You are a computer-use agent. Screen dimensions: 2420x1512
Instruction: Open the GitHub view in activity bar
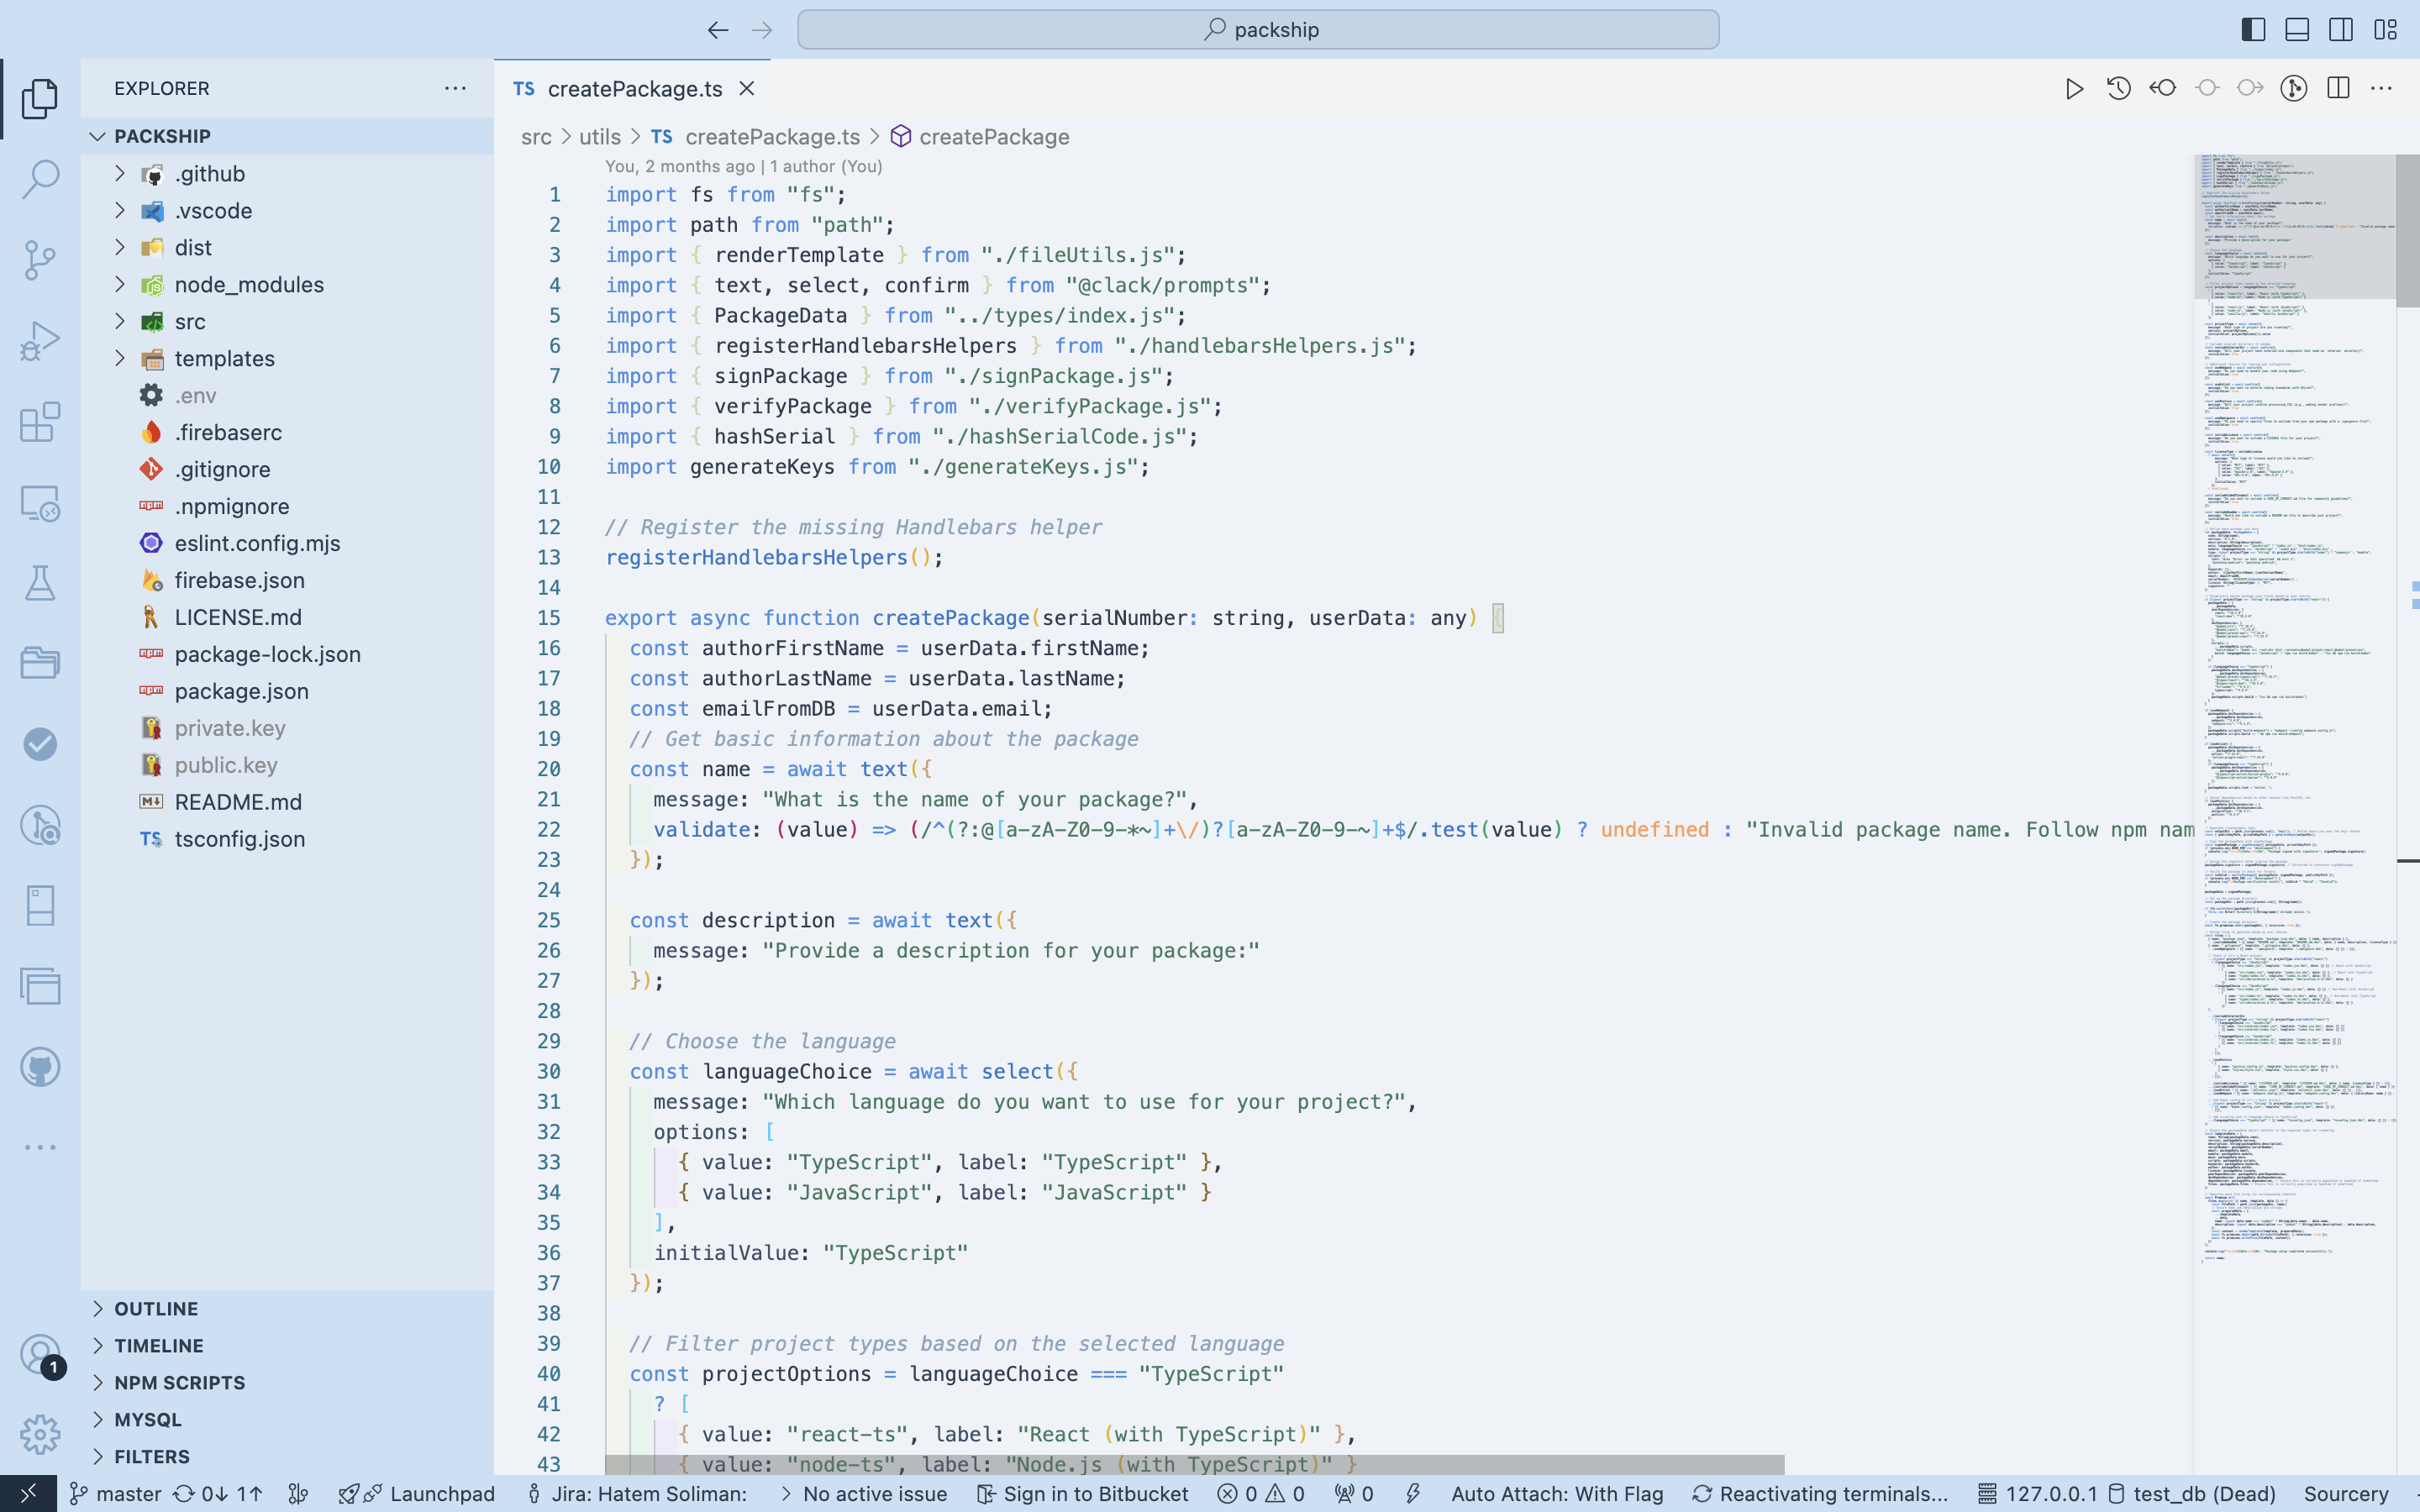click(x=40, y=1067)
